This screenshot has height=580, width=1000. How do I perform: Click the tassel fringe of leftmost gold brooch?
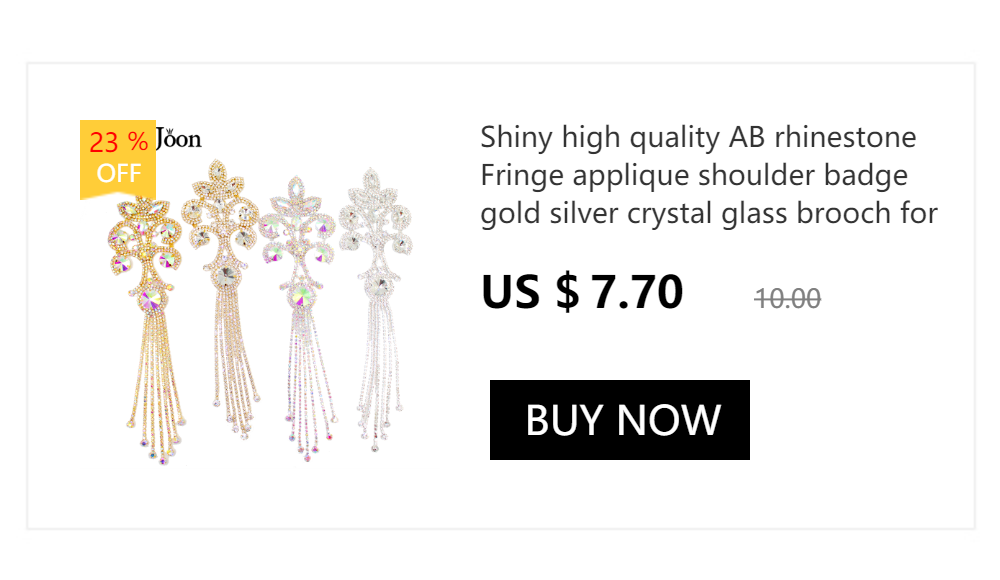[x=155, y=389]
